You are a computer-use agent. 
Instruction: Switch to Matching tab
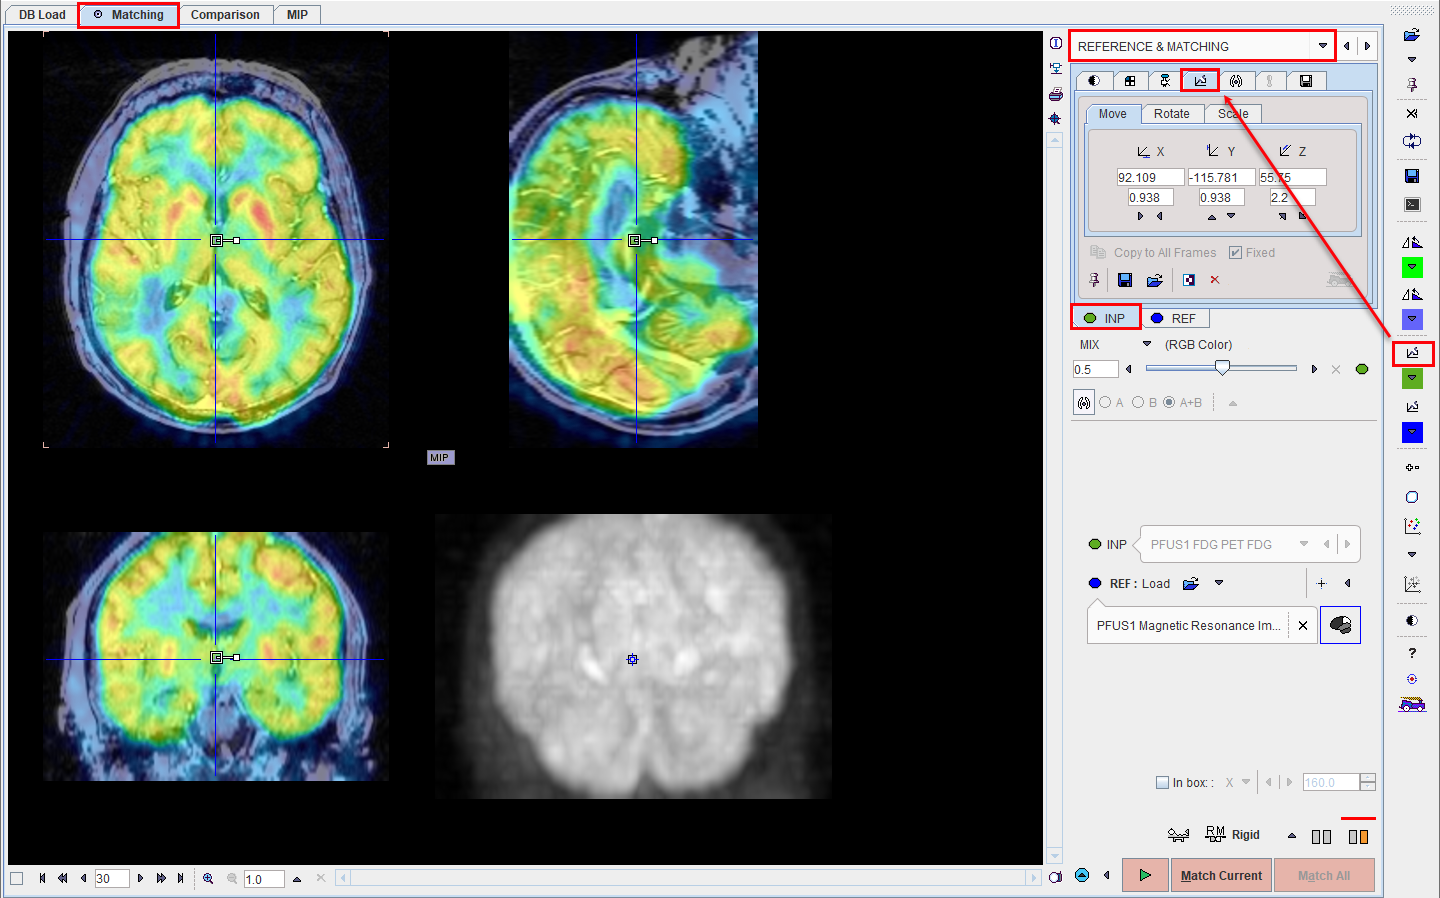[128, 15]
